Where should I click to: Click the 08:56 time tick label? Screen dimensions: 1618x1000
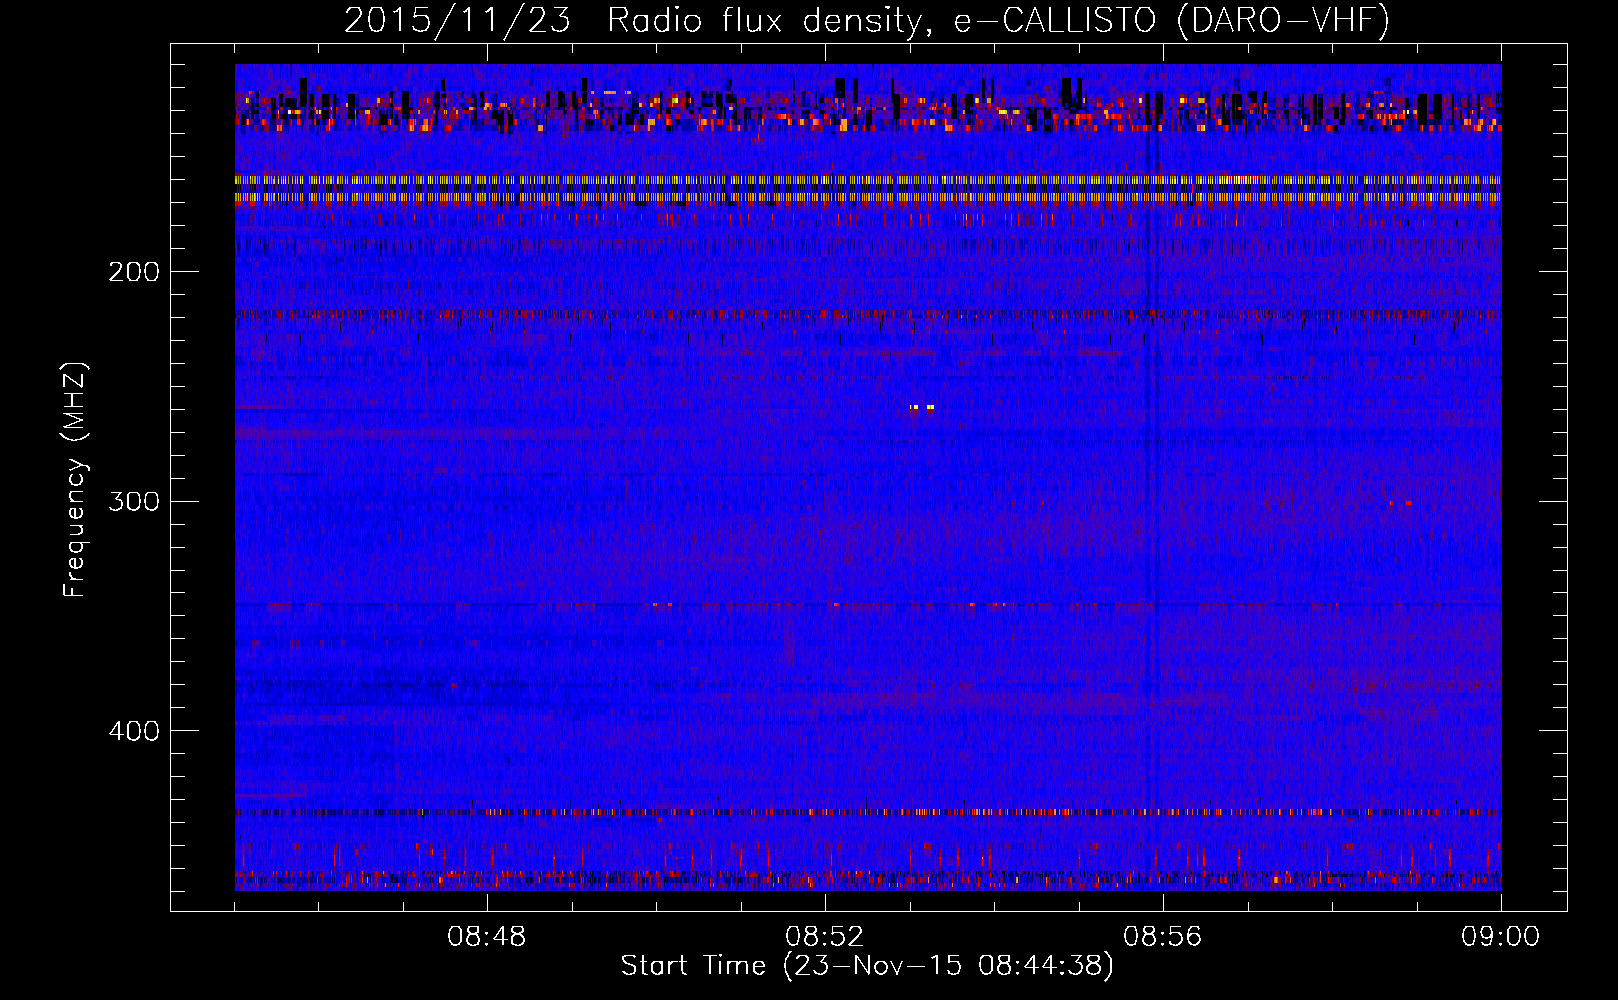pyautogui.click(x=1163, y=937)
